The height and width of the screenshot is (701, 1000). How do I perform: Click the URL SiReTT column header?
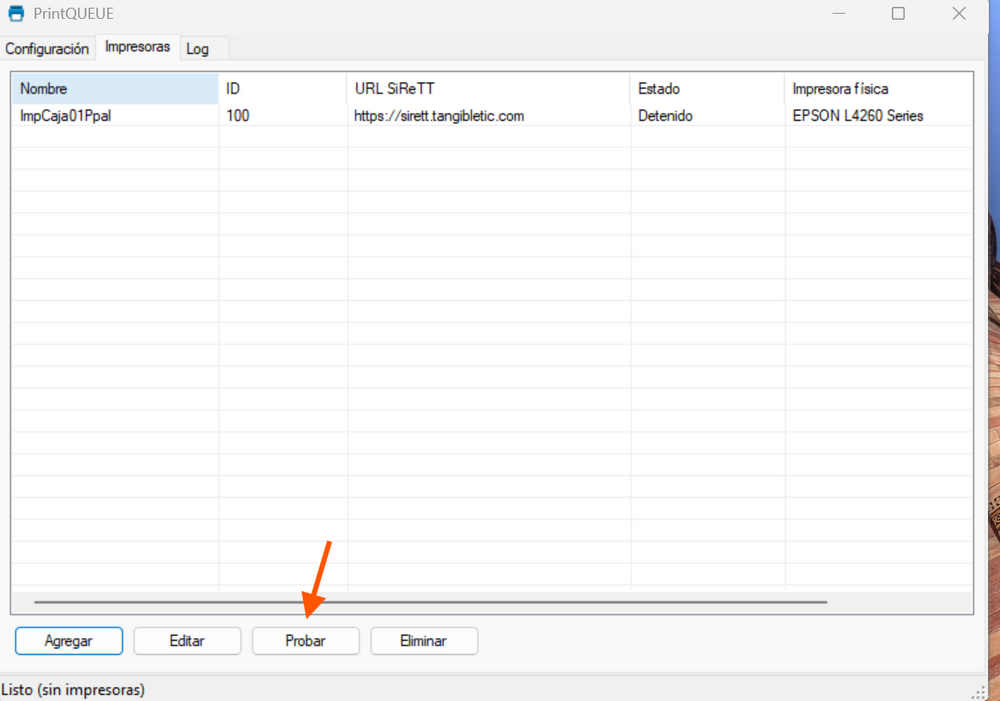click(489, 89)
